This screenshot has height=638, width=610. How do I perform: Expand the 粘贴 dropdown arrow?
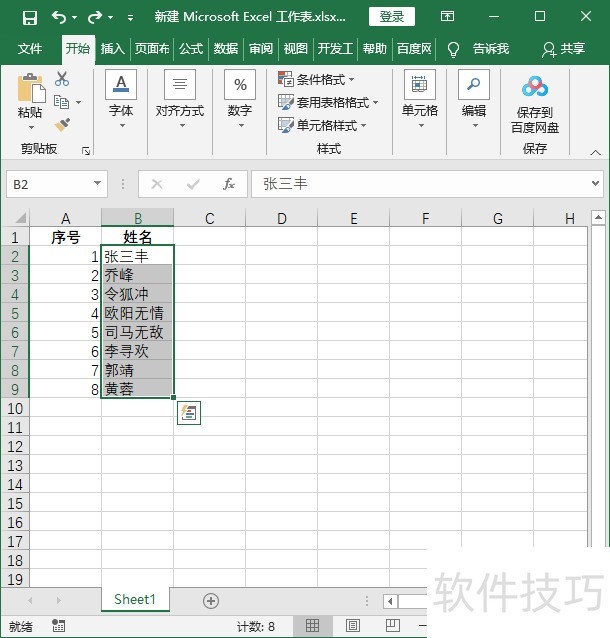(x=31, y=128)
